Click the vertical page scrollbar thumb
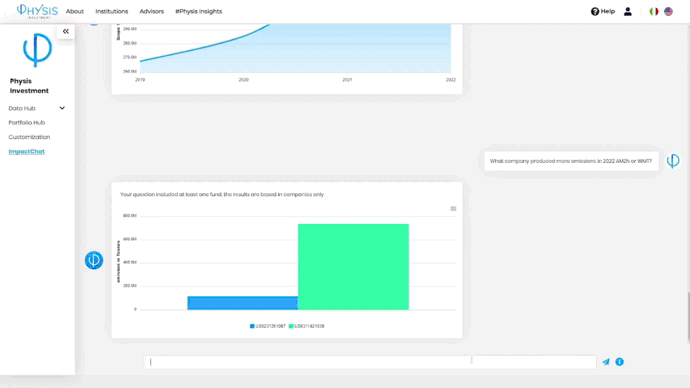This screenshot has height=388, width=690. point(688,316)
